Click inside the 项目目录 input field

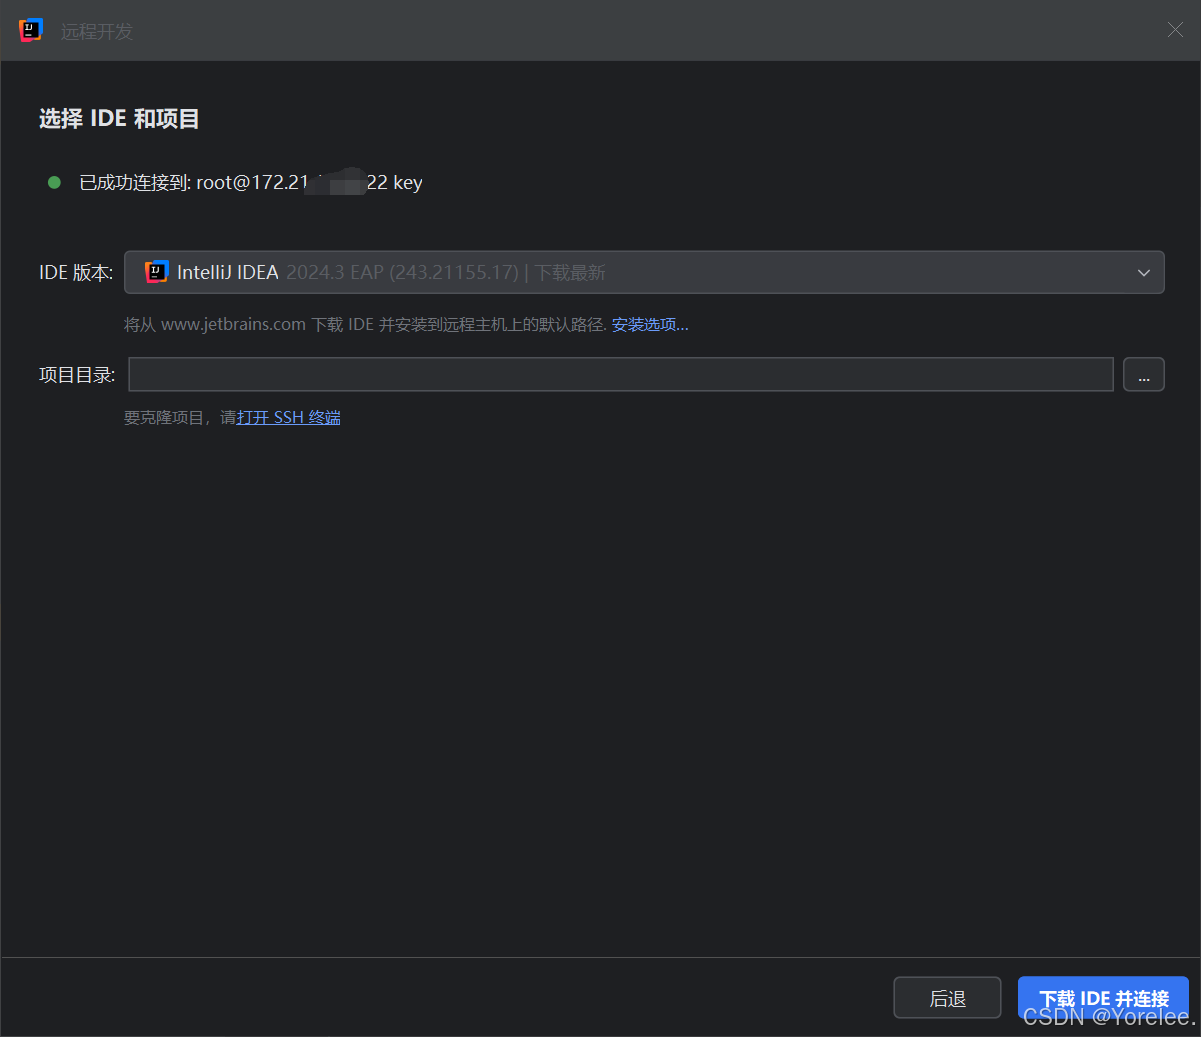(x=620, y=374)
